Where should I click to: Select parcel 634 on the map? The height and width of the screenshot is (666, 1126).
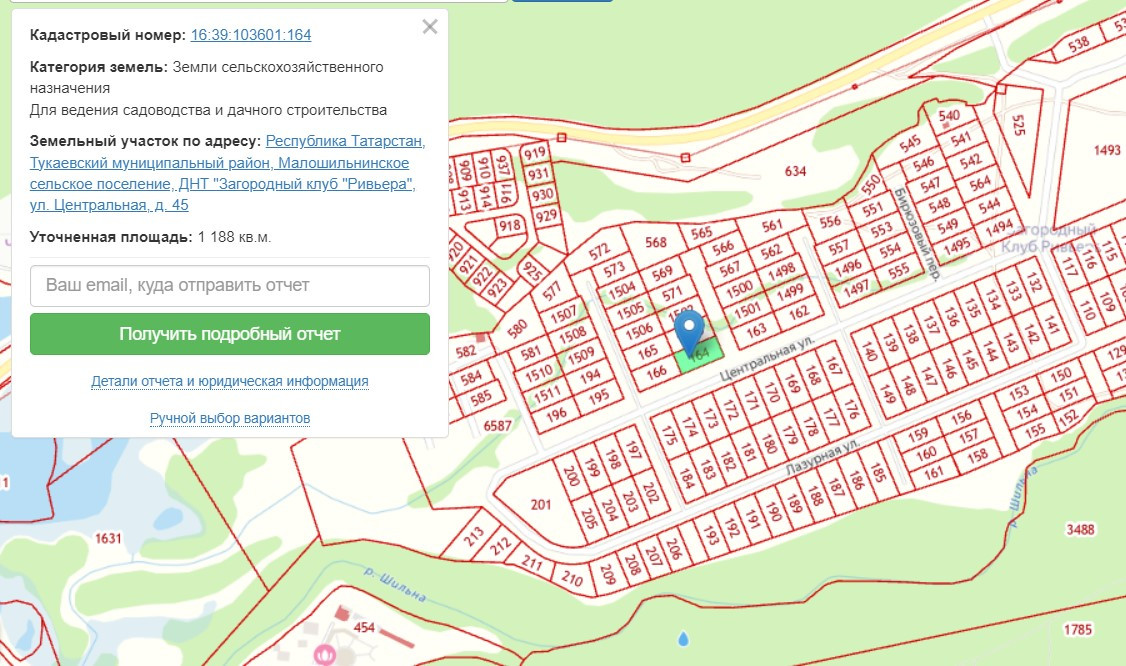click(795, 171)
